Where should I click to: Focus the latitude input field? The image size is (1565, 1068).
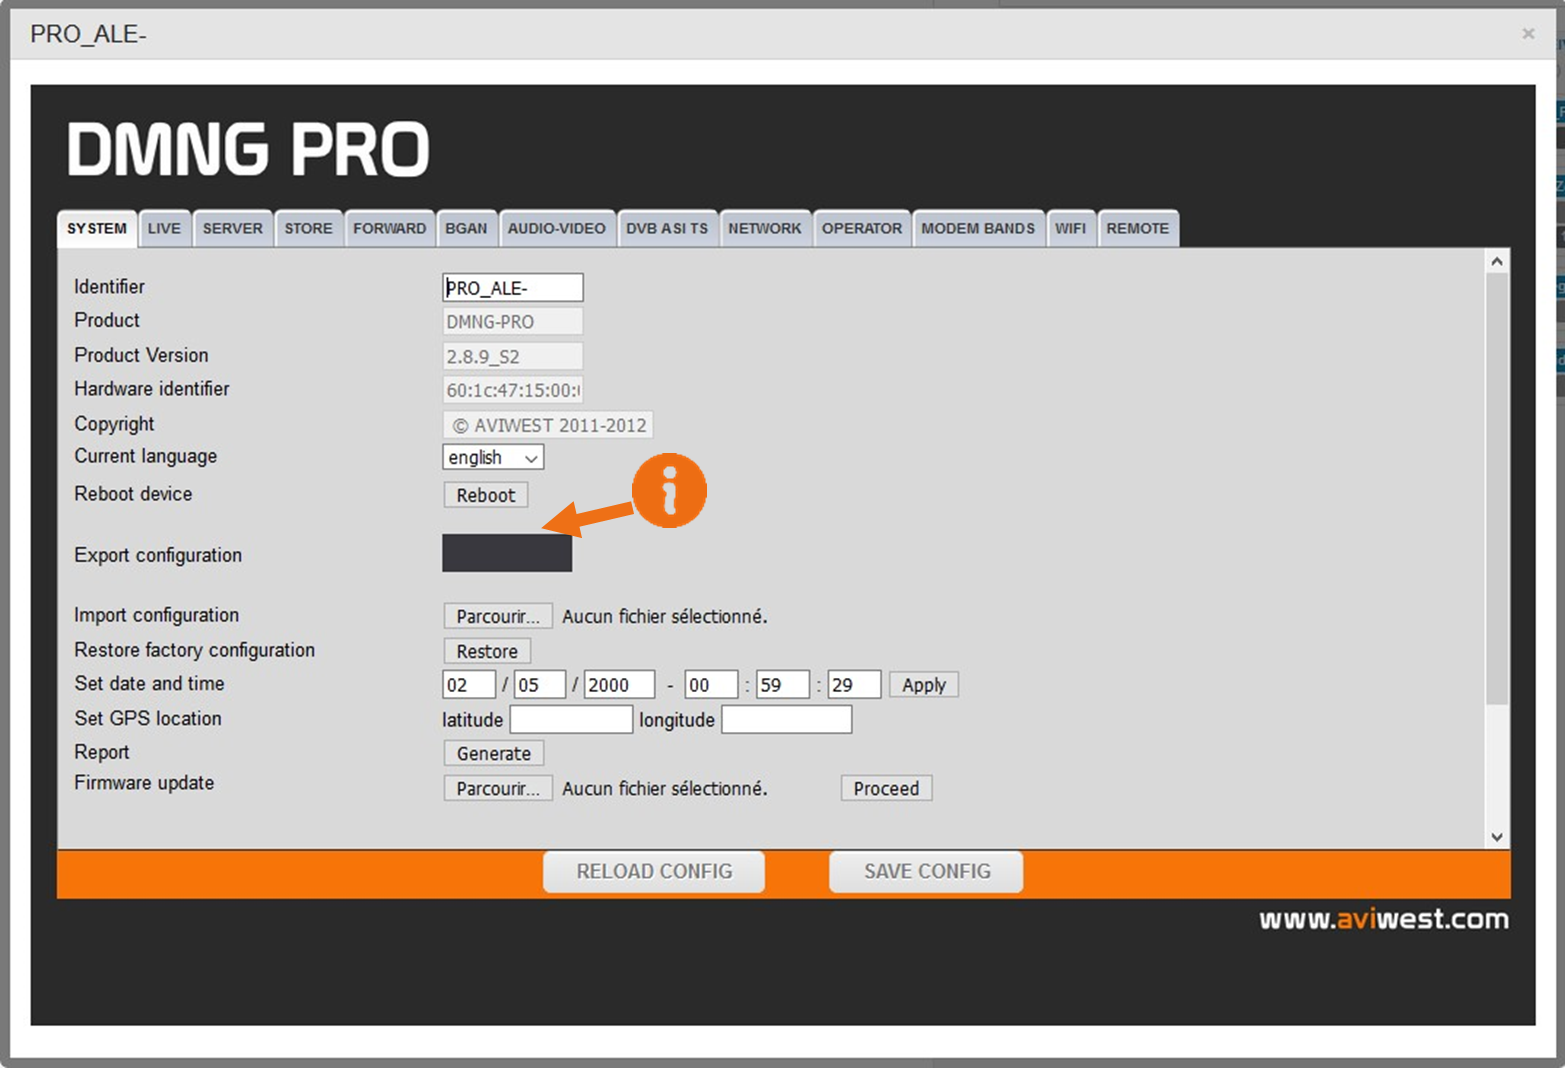[571, 720]
